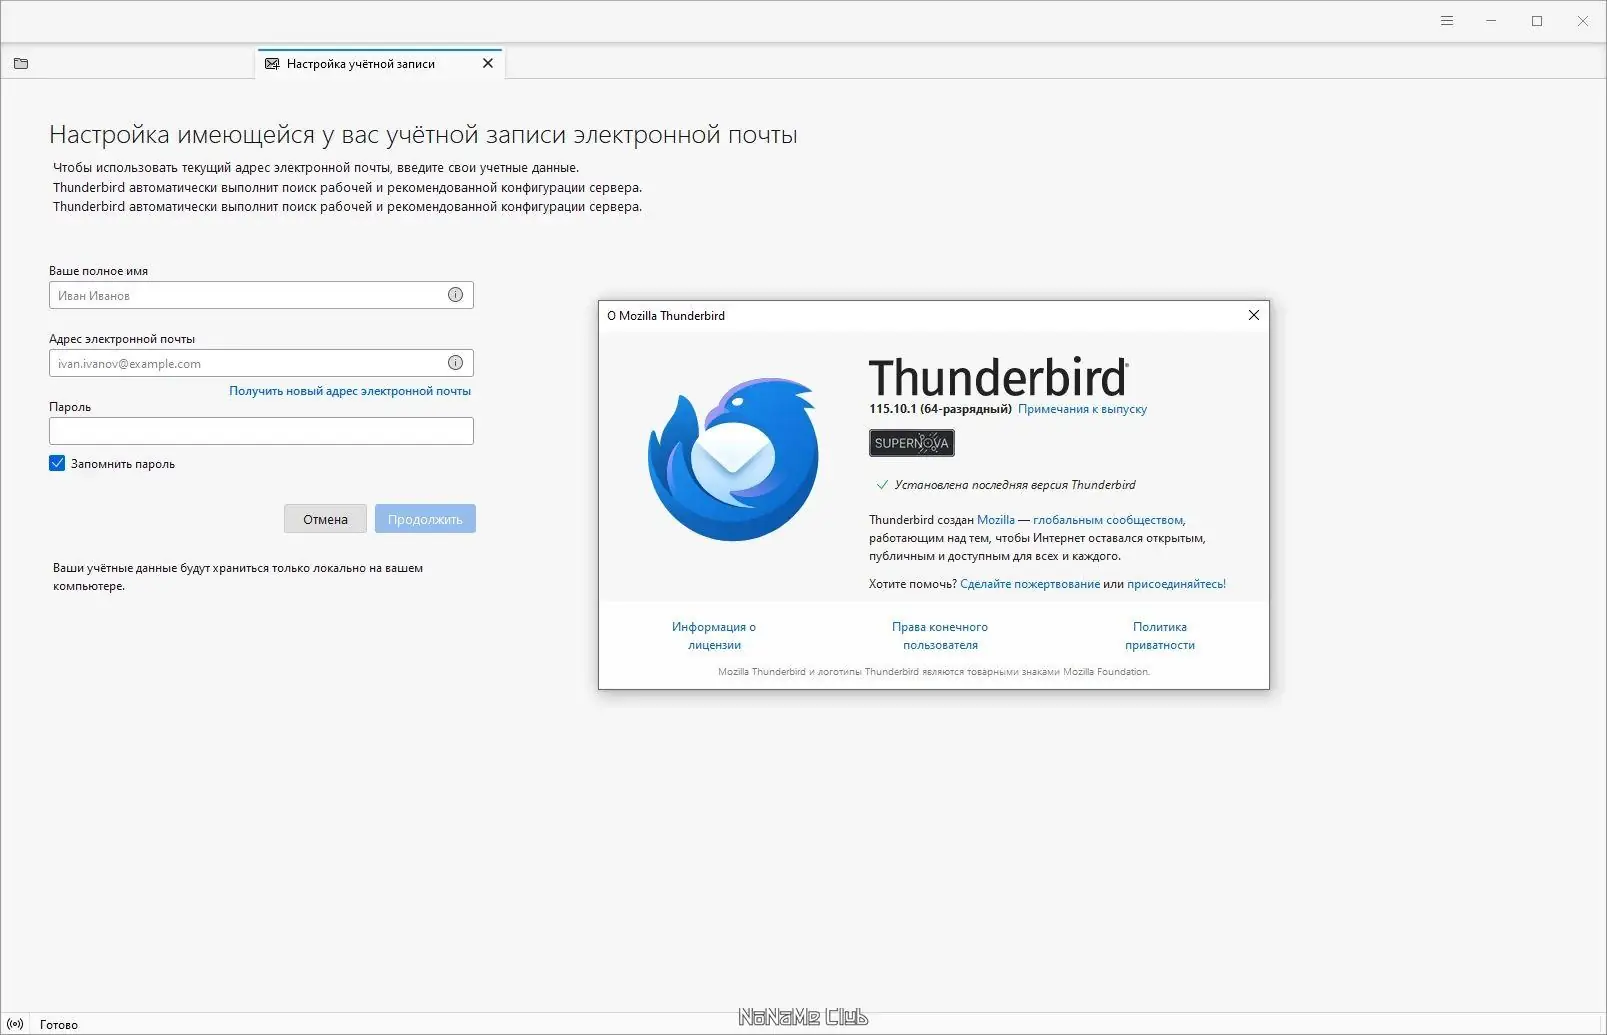The width and height of the screenshot is (1607, 1035).
Task: Click the Supernova badge
Action: click(x=911, y=443)
